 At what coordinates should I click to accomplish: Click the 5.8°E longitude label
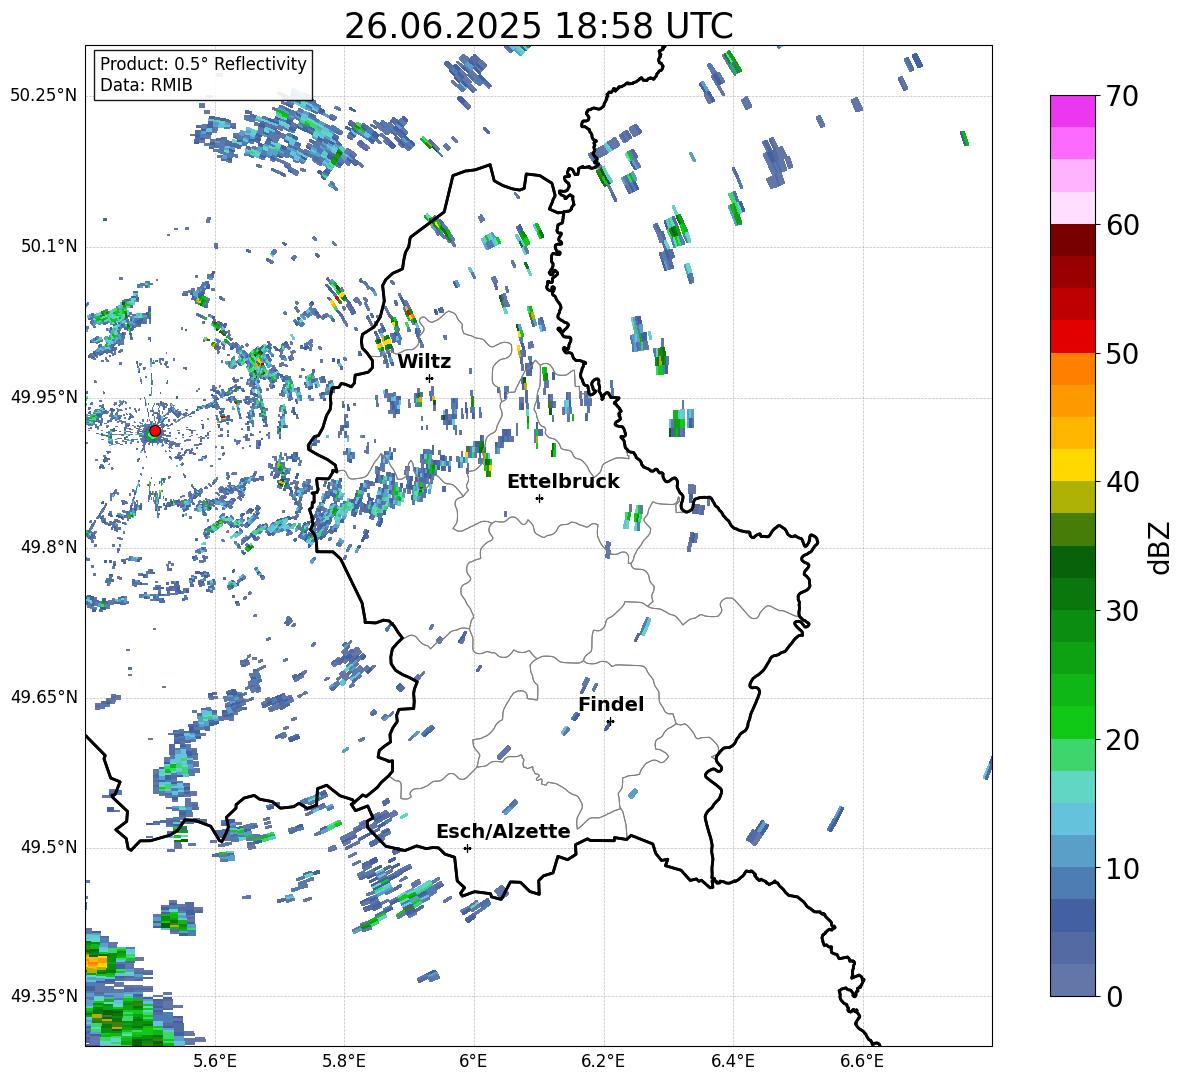click(344, 1061)
